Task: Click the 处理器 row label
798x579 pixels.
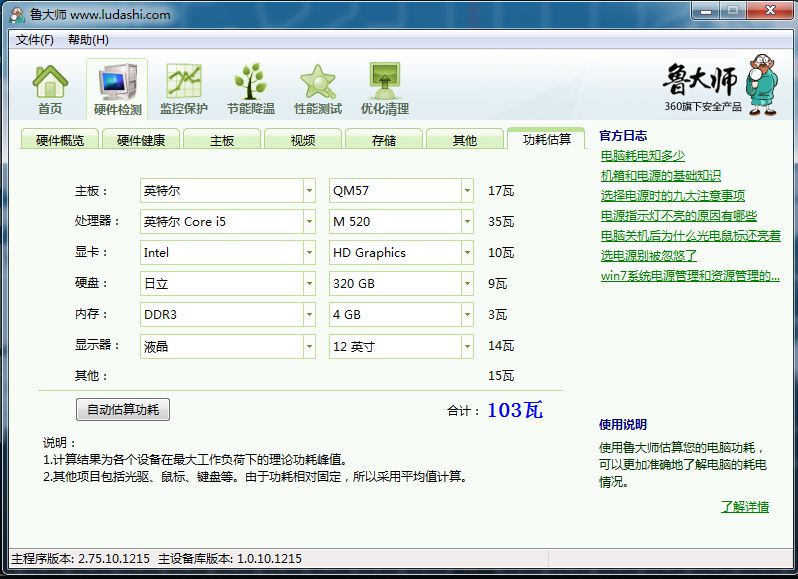Action: [97, 221]
